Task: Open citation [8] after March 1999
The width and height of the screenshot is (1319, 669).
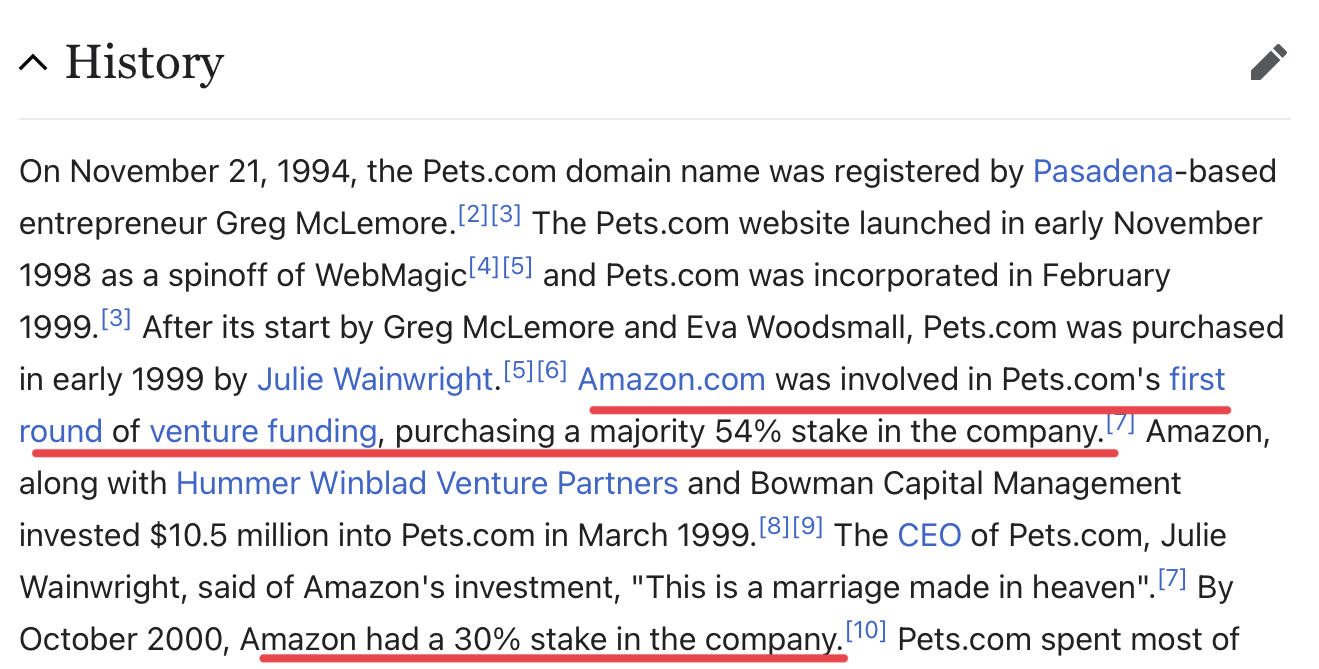Action: coord(773,527)
